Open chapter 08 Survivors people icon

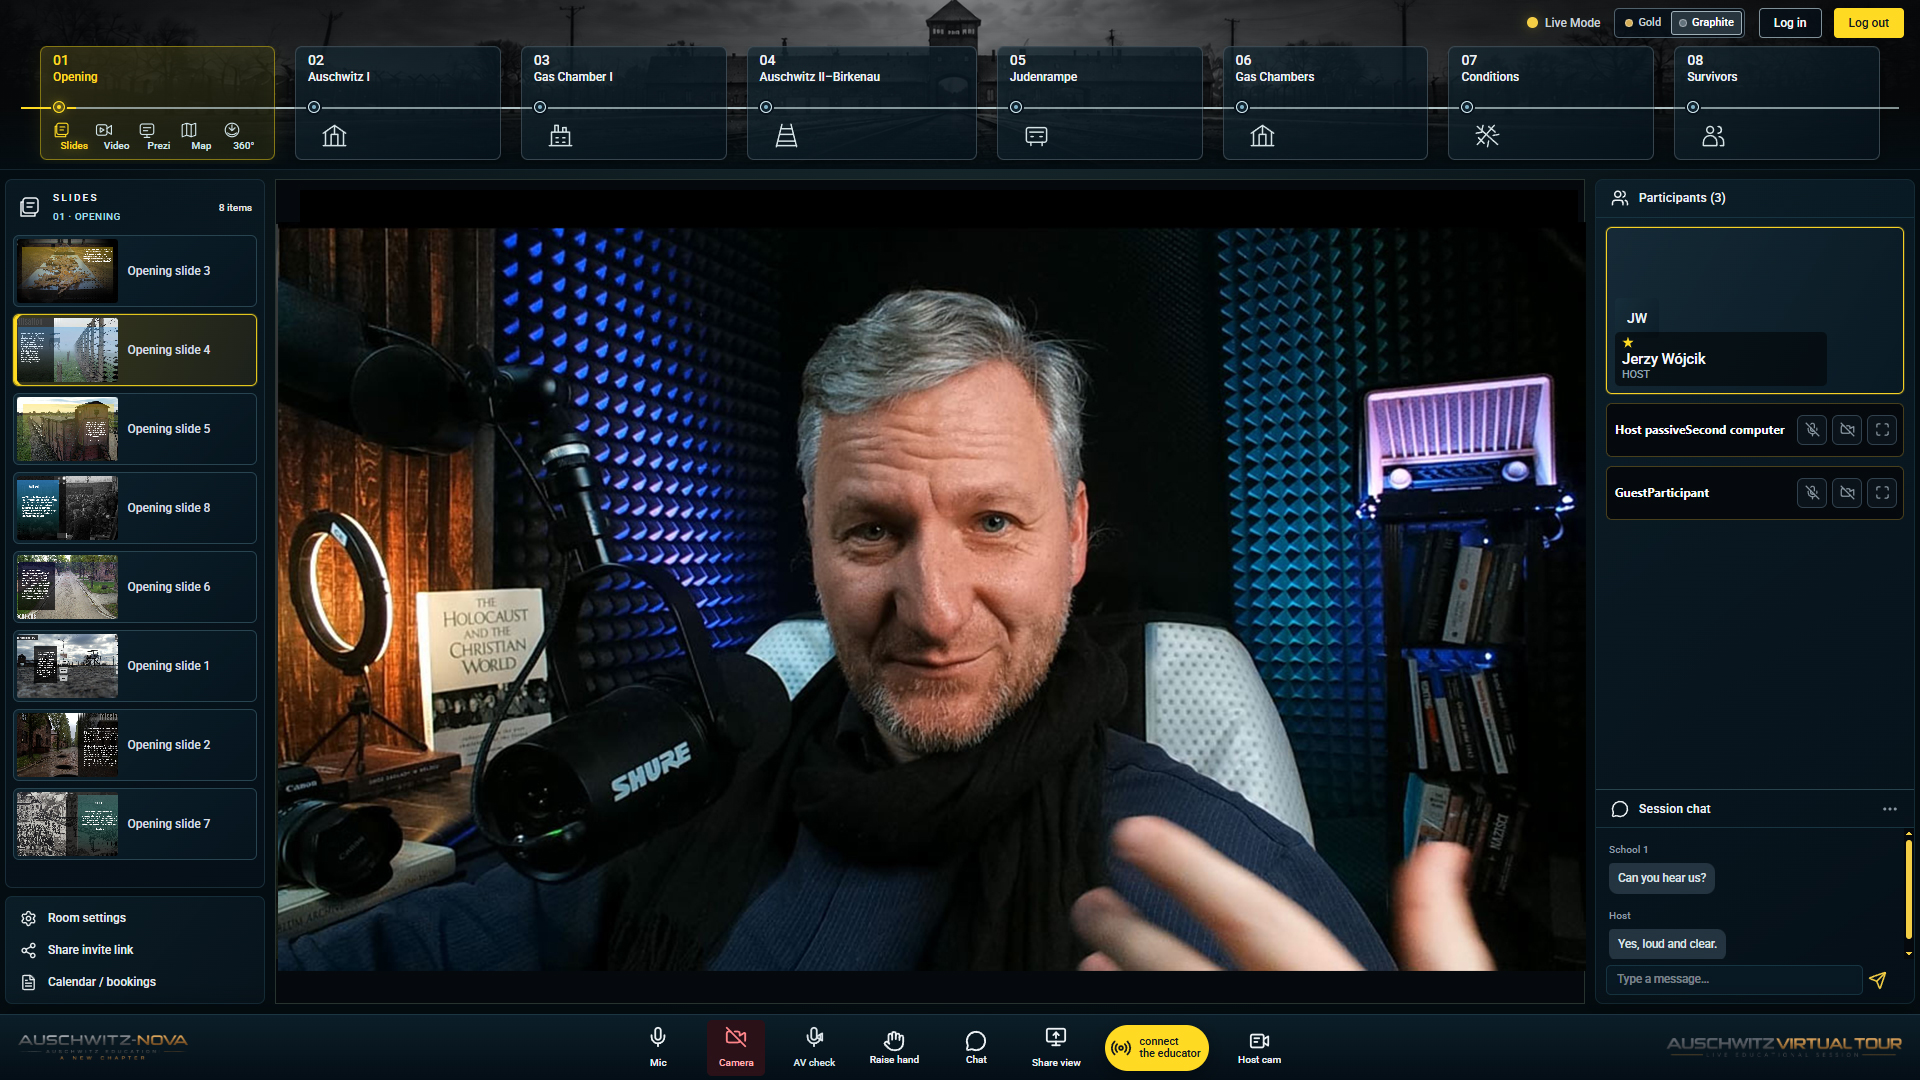click(1713, 136)
